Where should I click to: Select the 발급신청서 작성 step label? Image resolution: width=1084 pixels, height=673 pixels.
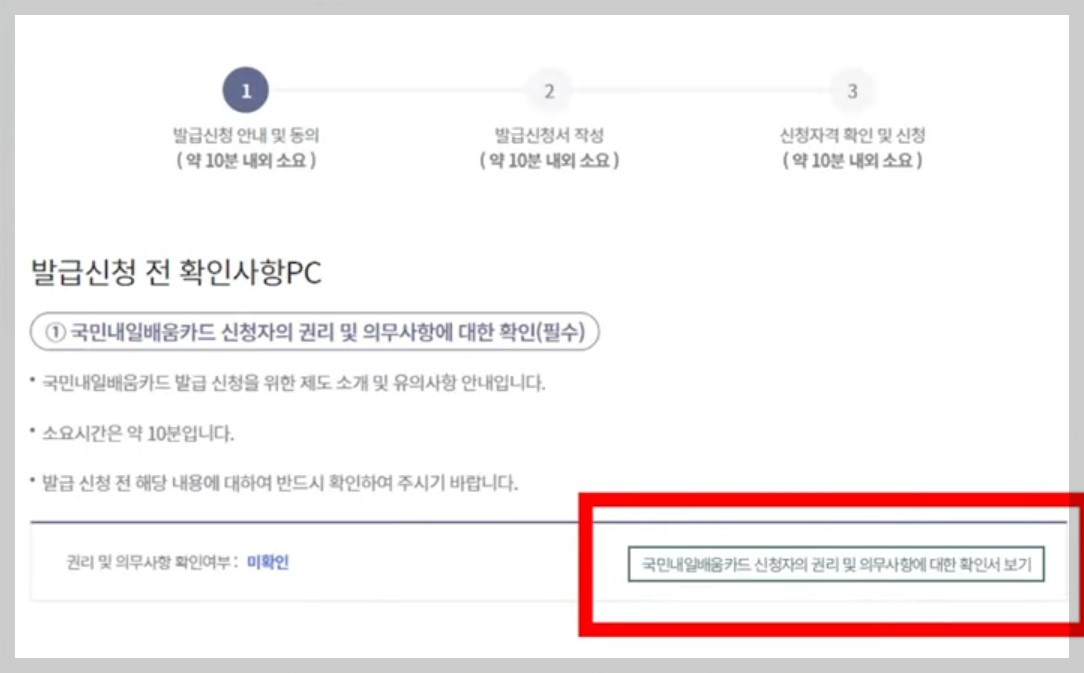(x=549, y=135)
